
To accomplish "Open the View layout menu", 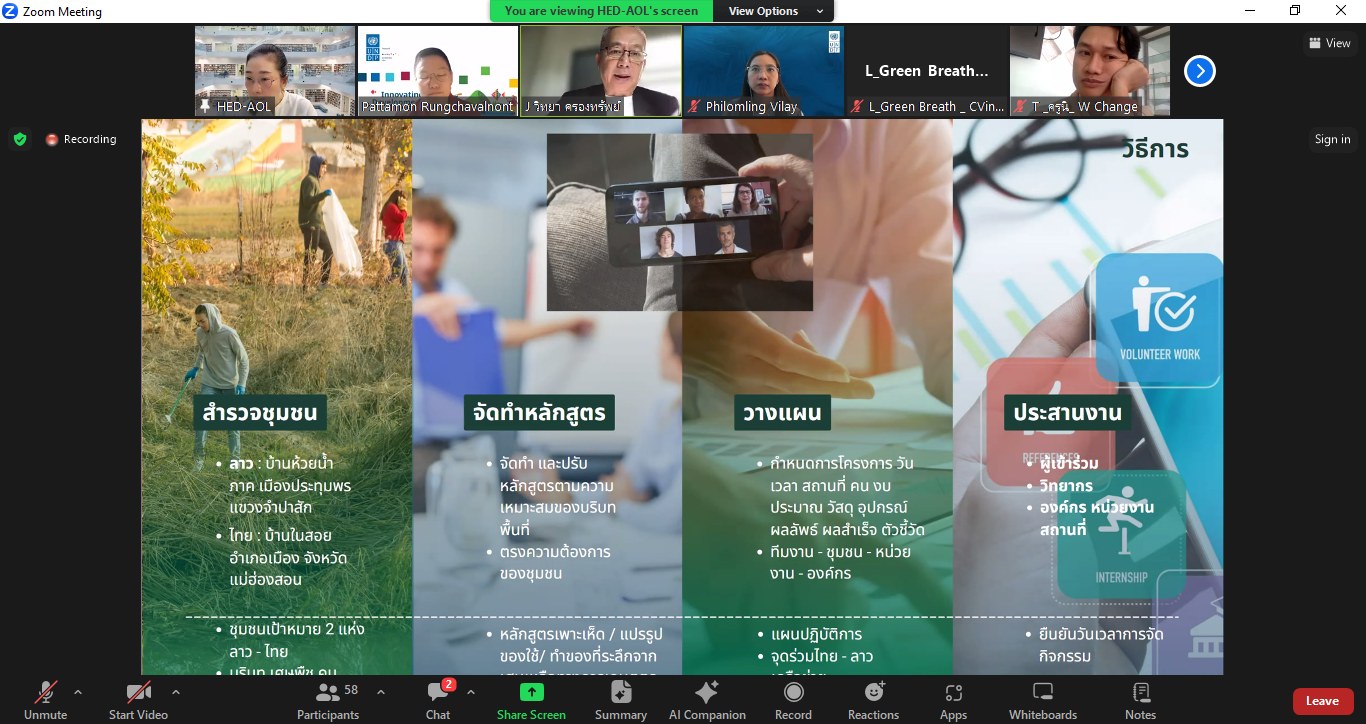I will pos(1329,43).
